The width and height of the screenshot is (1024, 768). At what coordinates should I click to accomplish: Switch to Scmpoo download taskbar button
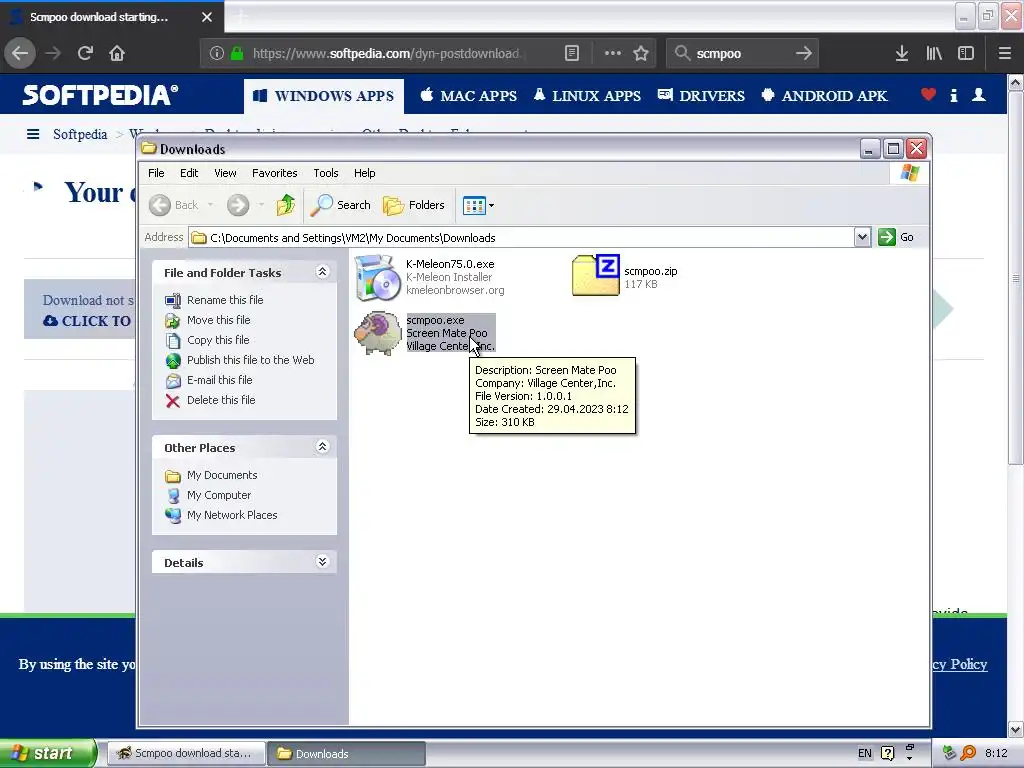coord(185,754)
